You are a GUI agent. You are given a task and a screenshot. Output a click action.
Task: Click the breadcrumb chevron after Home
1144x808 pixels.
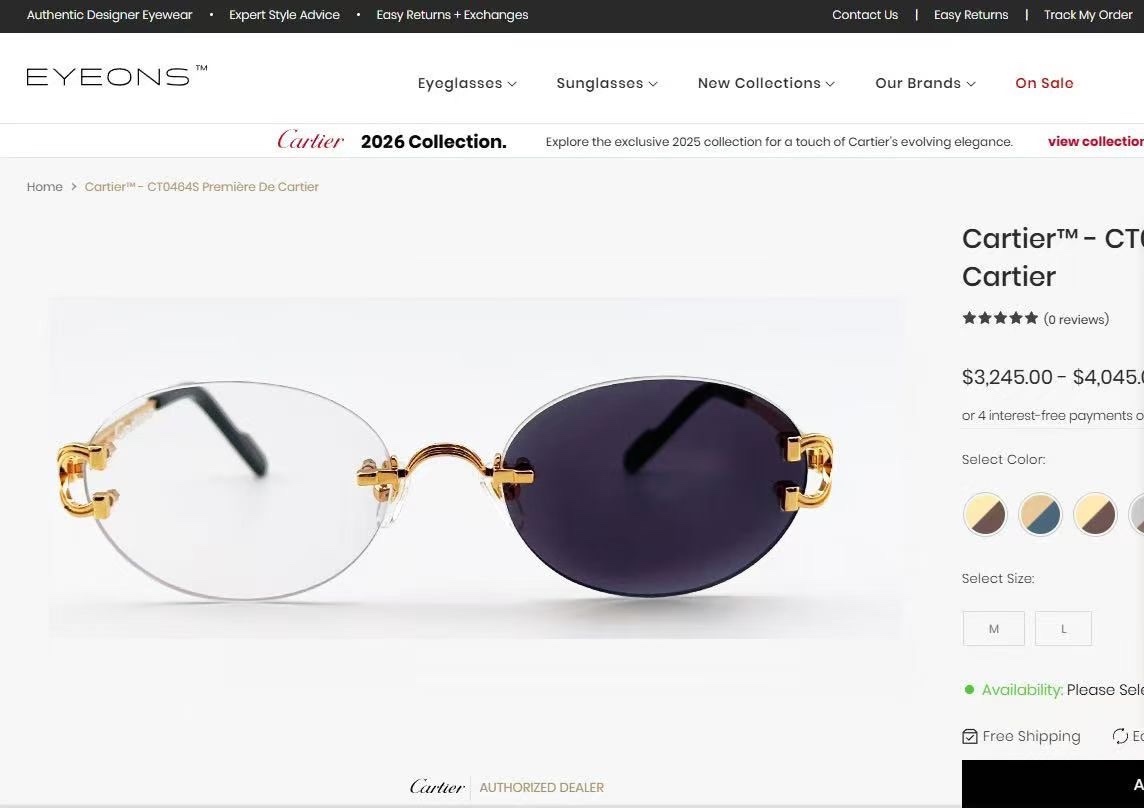pos(74,187)
